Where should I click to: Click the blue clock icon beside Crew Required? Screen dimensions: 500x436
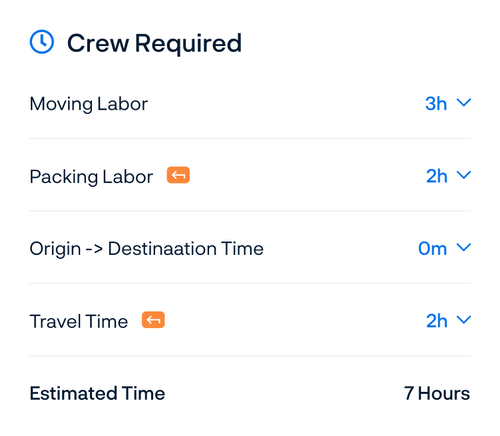pyautogui.click(x=42, y=42)
